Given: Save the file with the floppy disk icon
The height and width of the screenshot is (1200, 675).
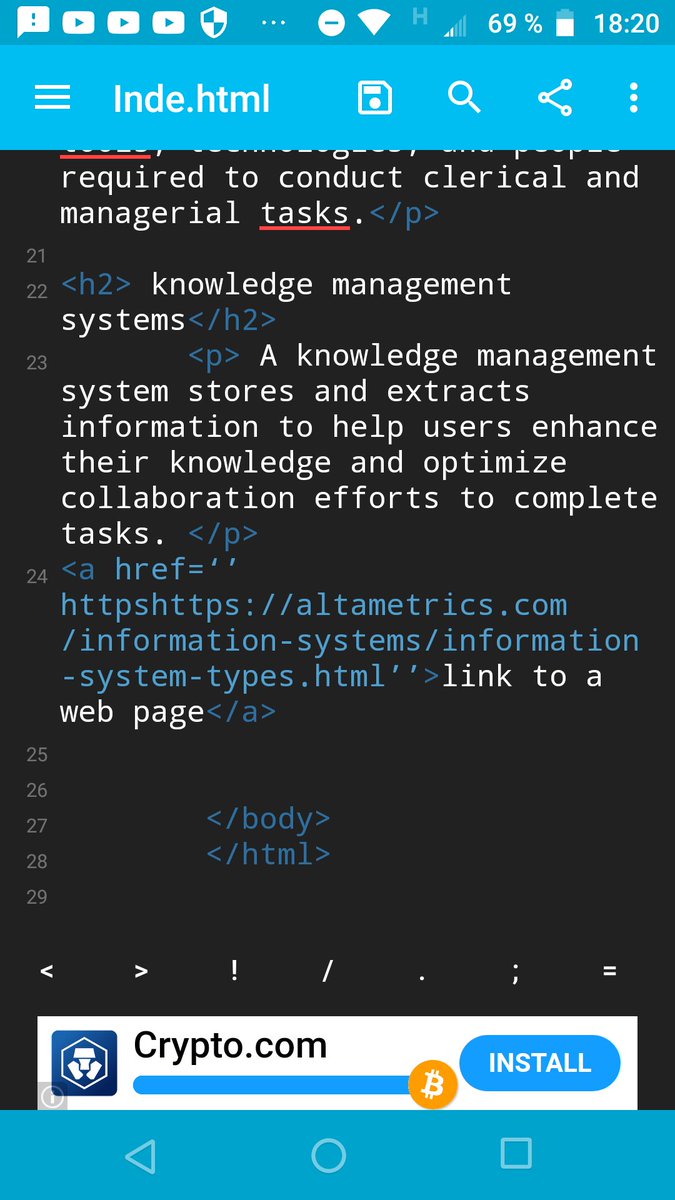Looking at the screenshot, I should pyautogui.click(x=374, y=98).
